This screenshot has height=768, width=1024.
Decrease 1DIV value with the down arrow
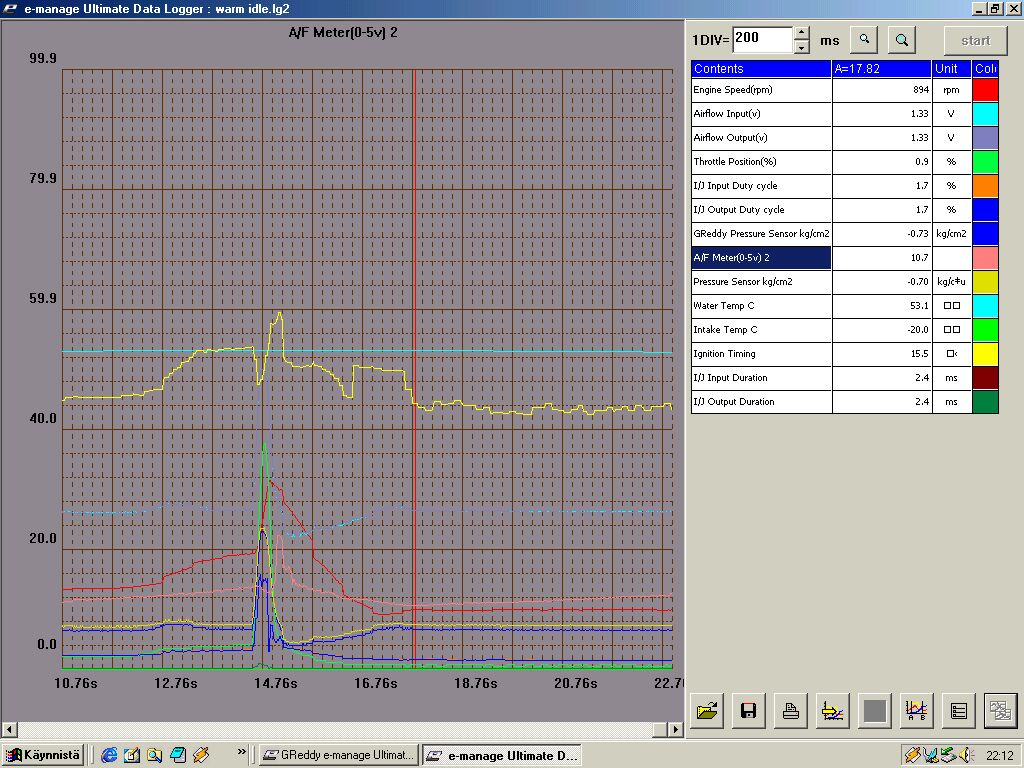click(801, 47)
